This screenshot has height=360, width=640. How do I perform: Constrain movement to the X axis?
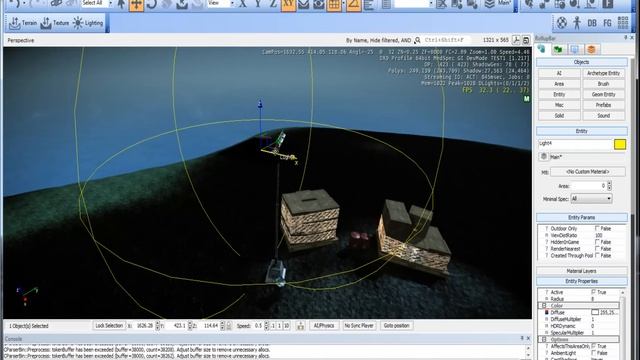coord(243,4)
